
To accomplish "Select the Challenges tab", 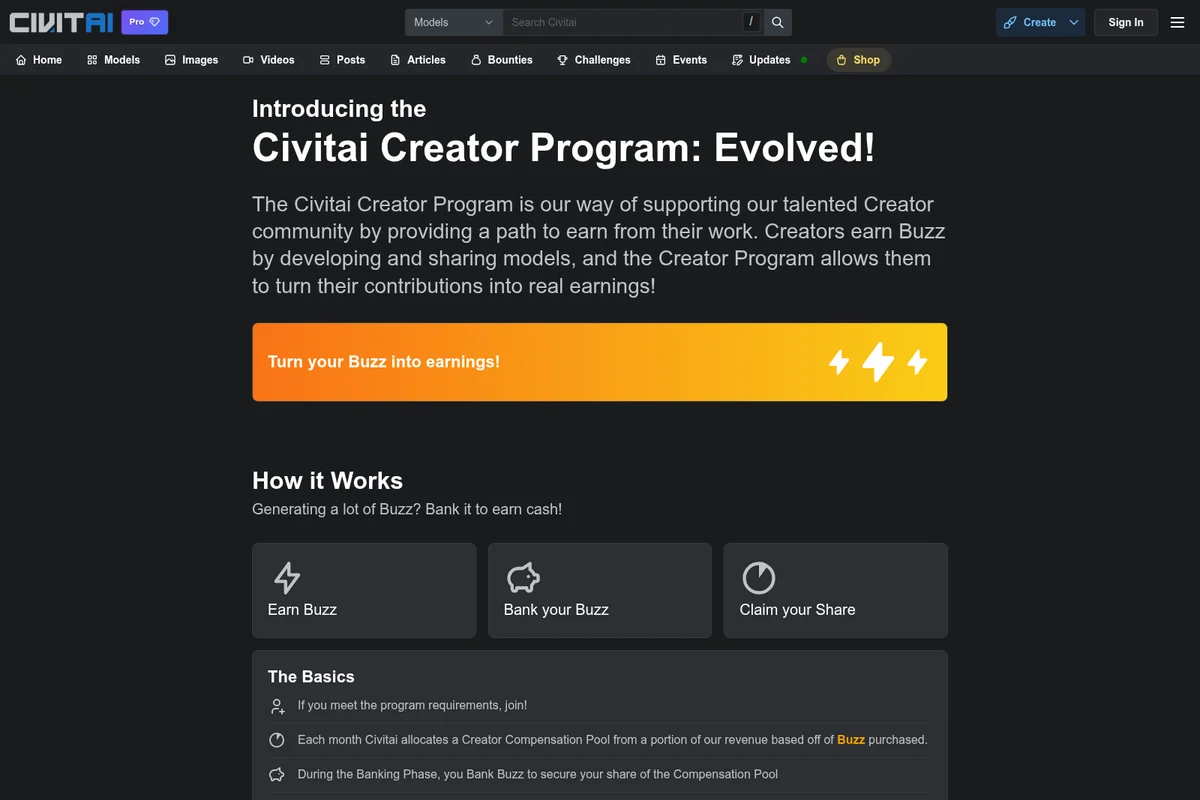I will 594,60.
